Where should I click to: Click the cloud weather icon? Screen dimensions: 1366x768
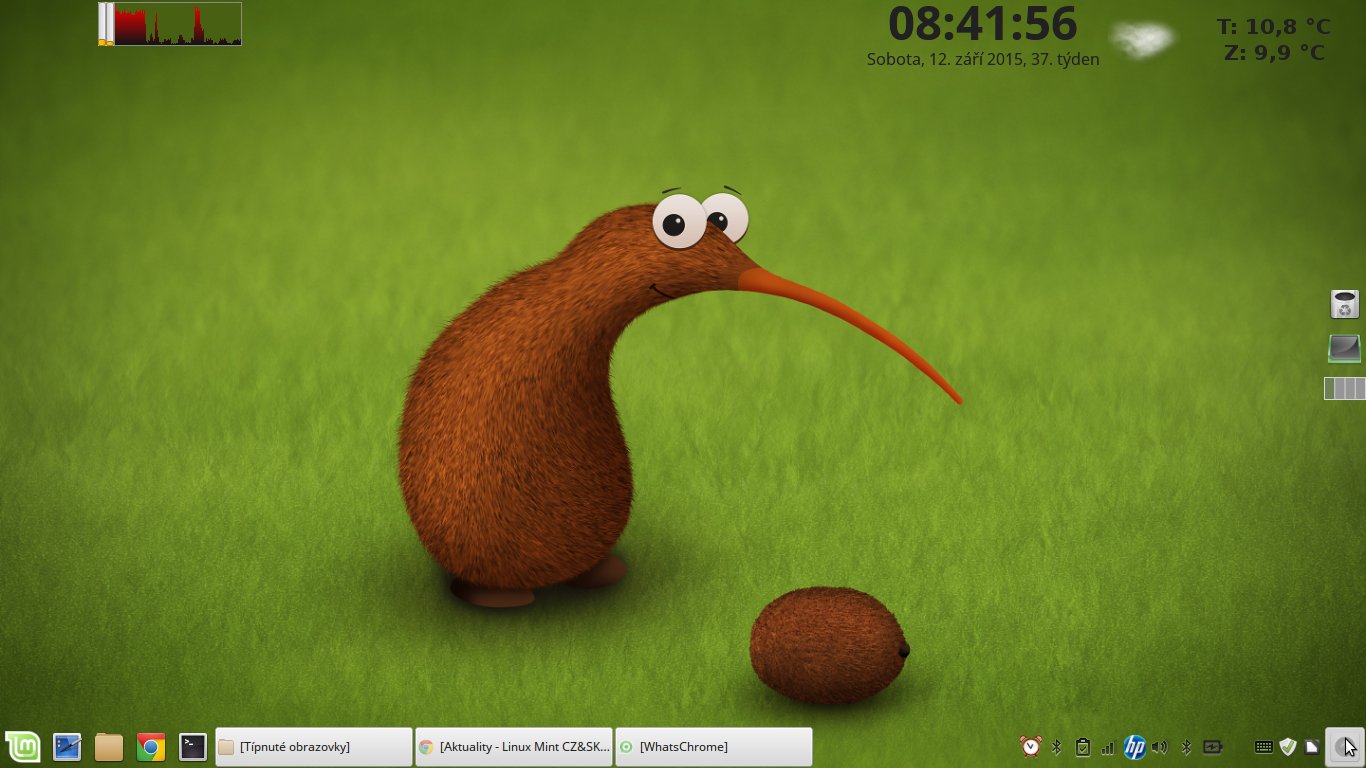[1142, 39]
